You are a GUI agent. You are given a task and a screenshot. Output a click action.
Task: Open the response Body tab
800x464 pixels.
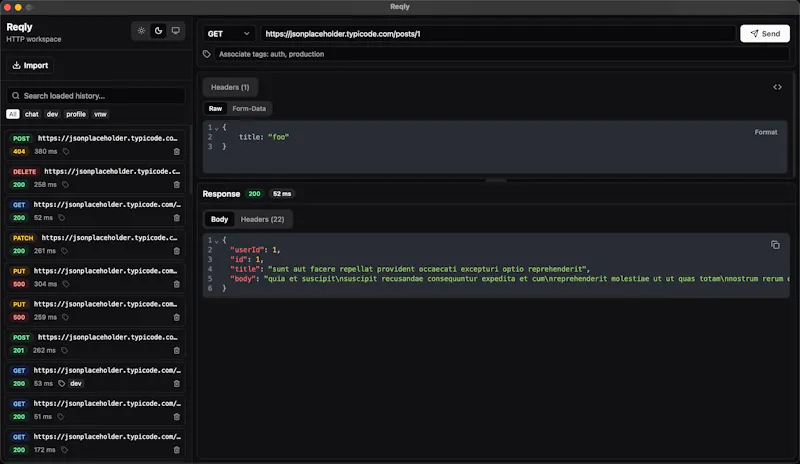click(219, 219)
